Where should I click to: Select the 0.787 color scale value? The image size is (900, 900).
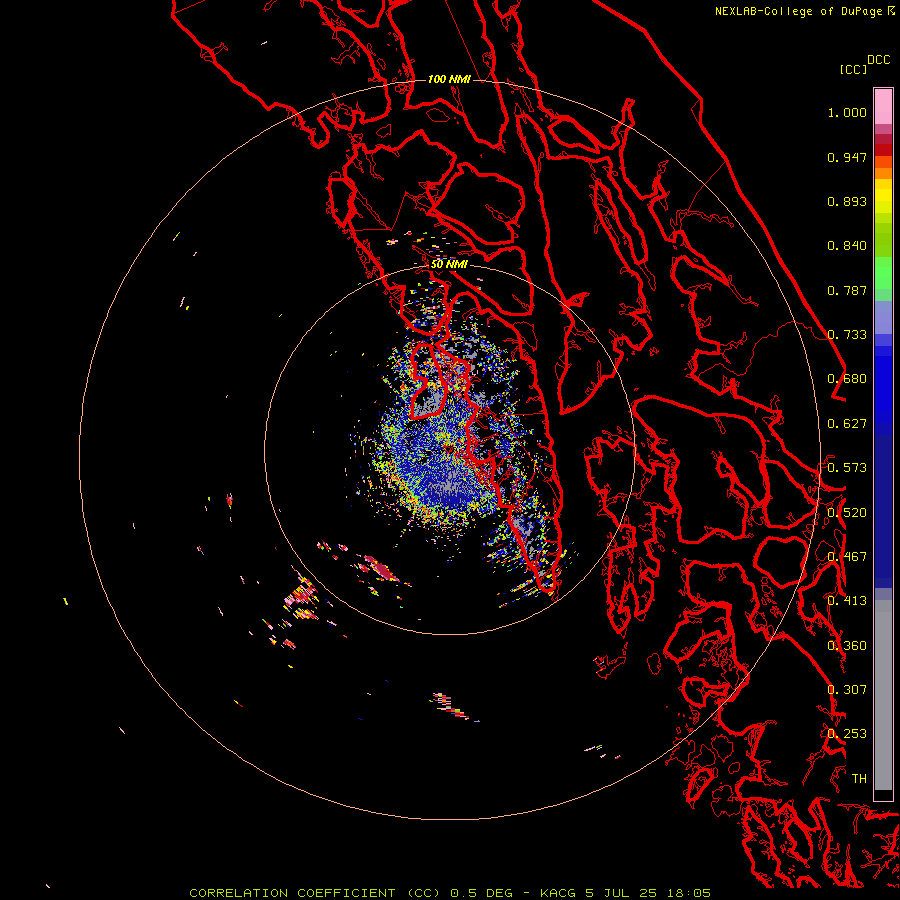click(847, 290)
